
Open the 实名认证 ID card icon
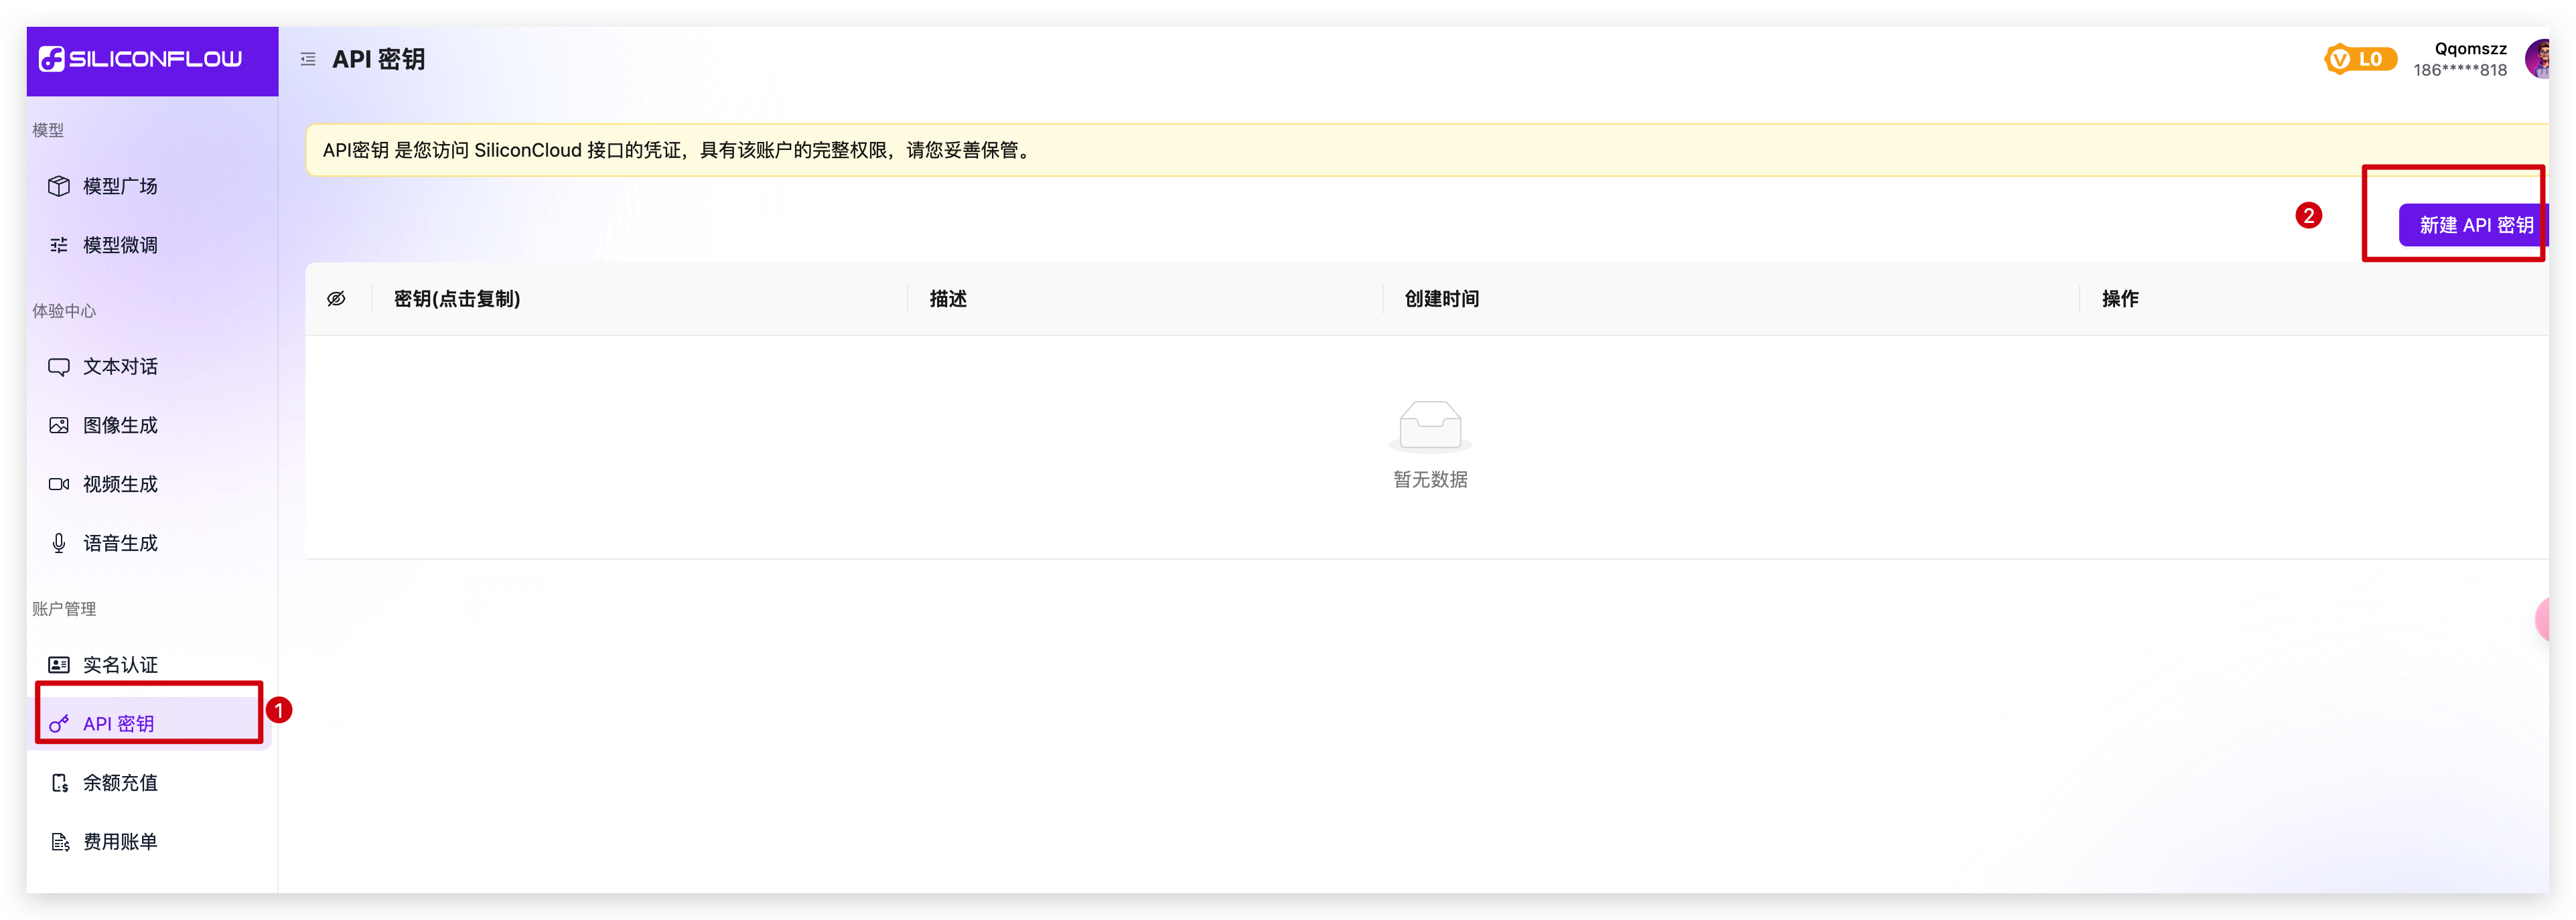[x=59, y=665]
